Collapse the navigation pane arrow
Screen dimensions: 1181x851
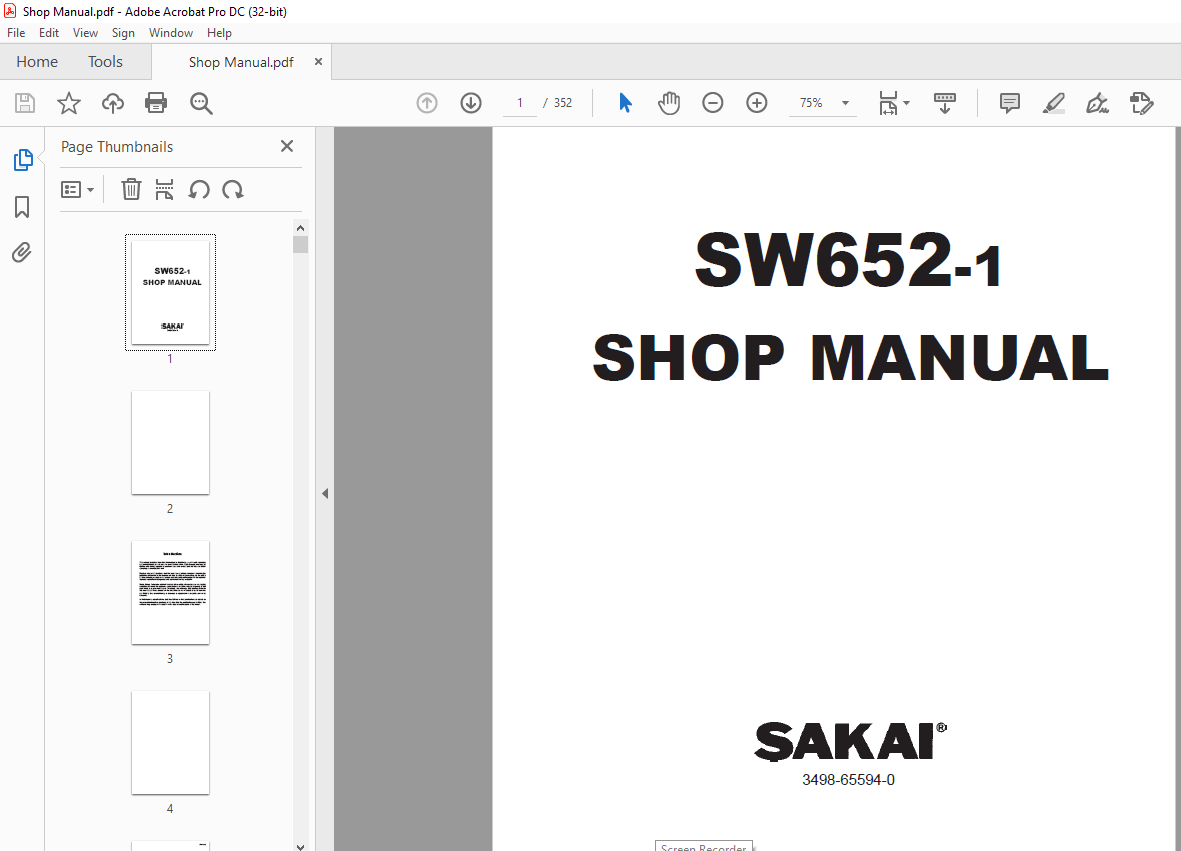[x=325, y=494]
